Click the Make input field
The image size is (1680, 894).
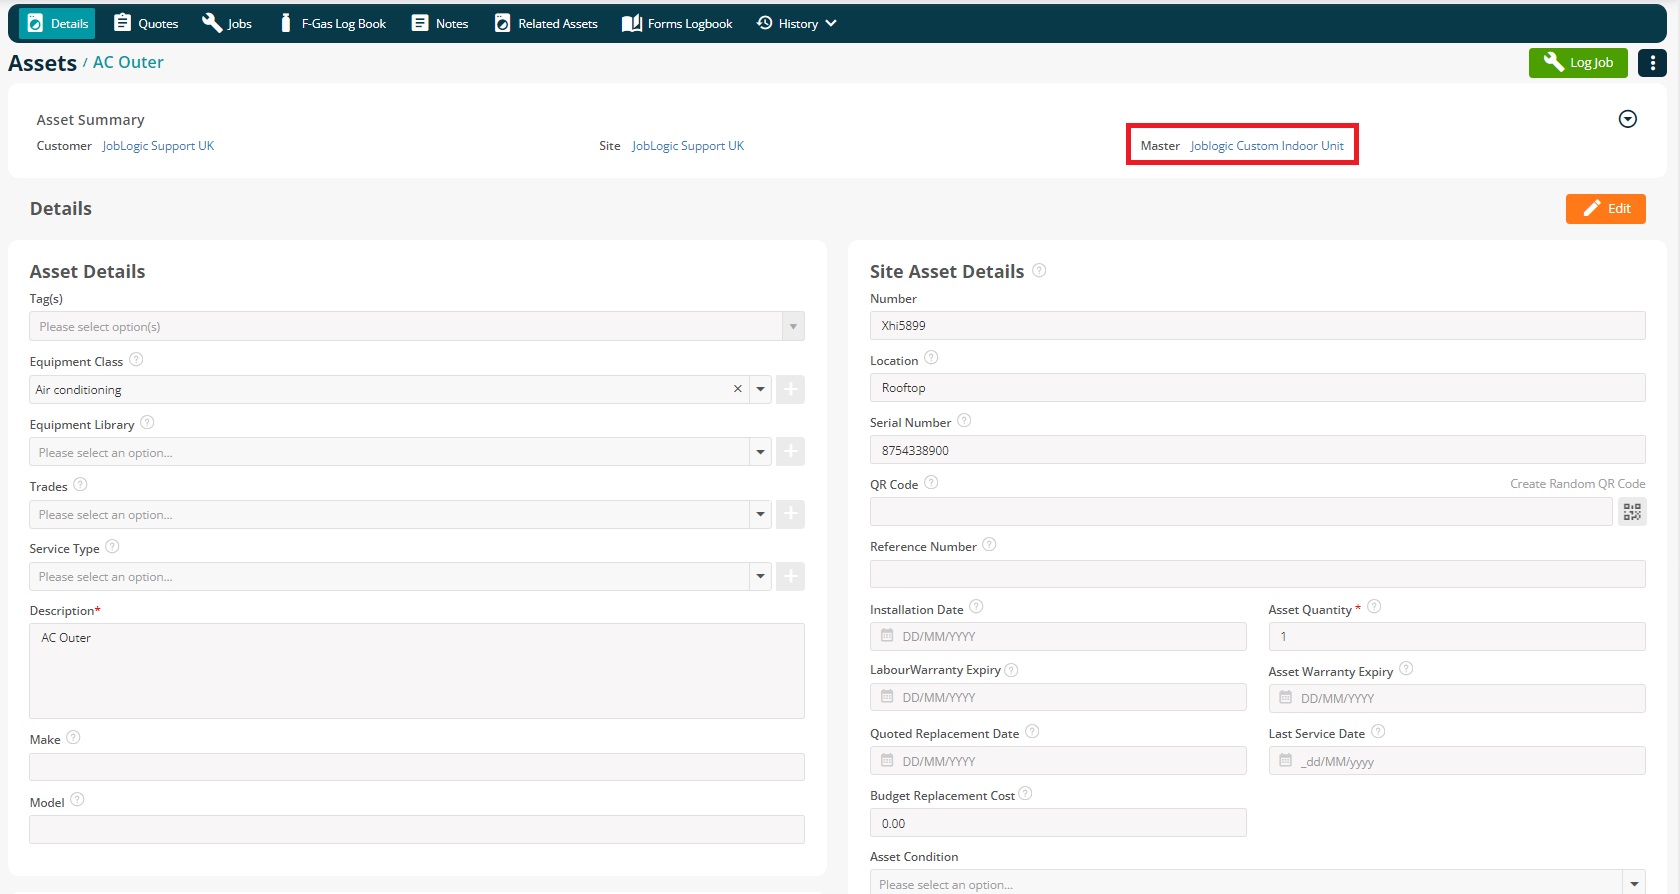pyautogui.click(x=417, y=767)
